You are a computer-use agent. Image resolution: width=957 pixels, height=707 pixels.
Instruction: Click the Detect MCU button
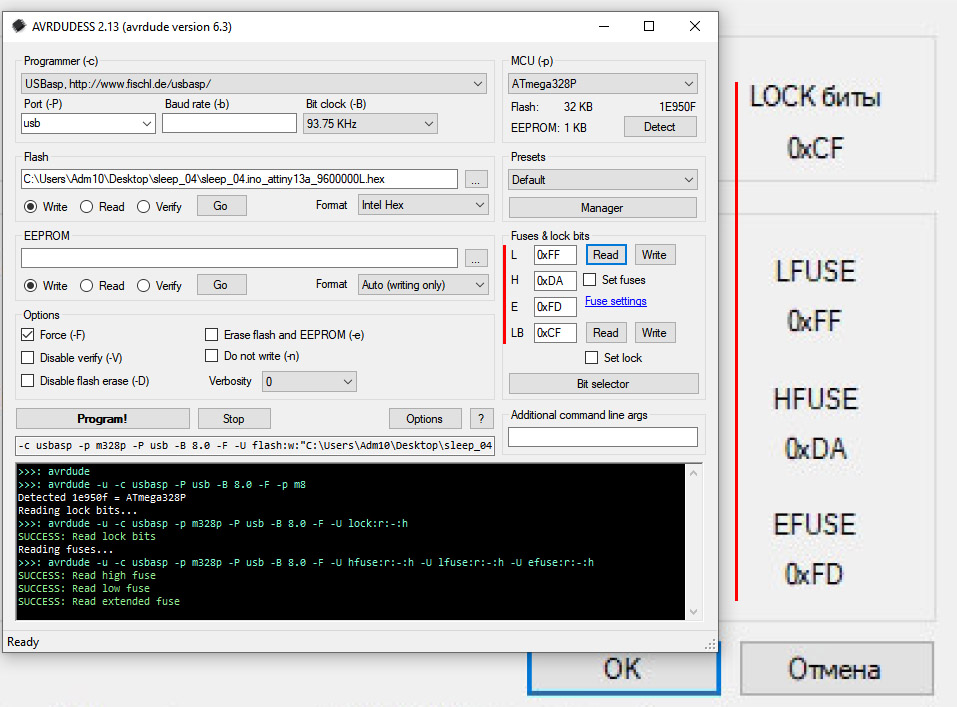click(659, 127)
